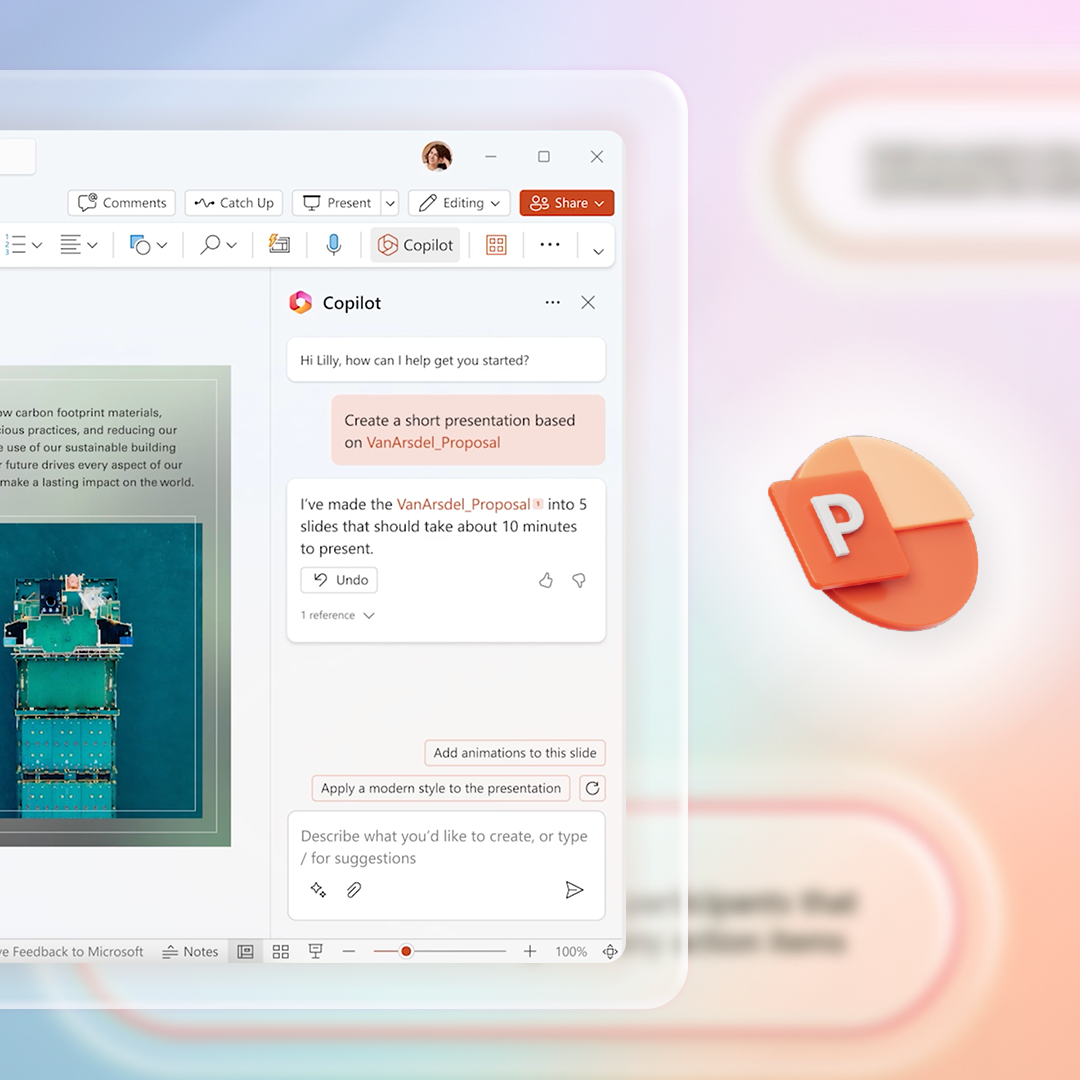Switch to Slide Sorter view

tap(280, 951)
